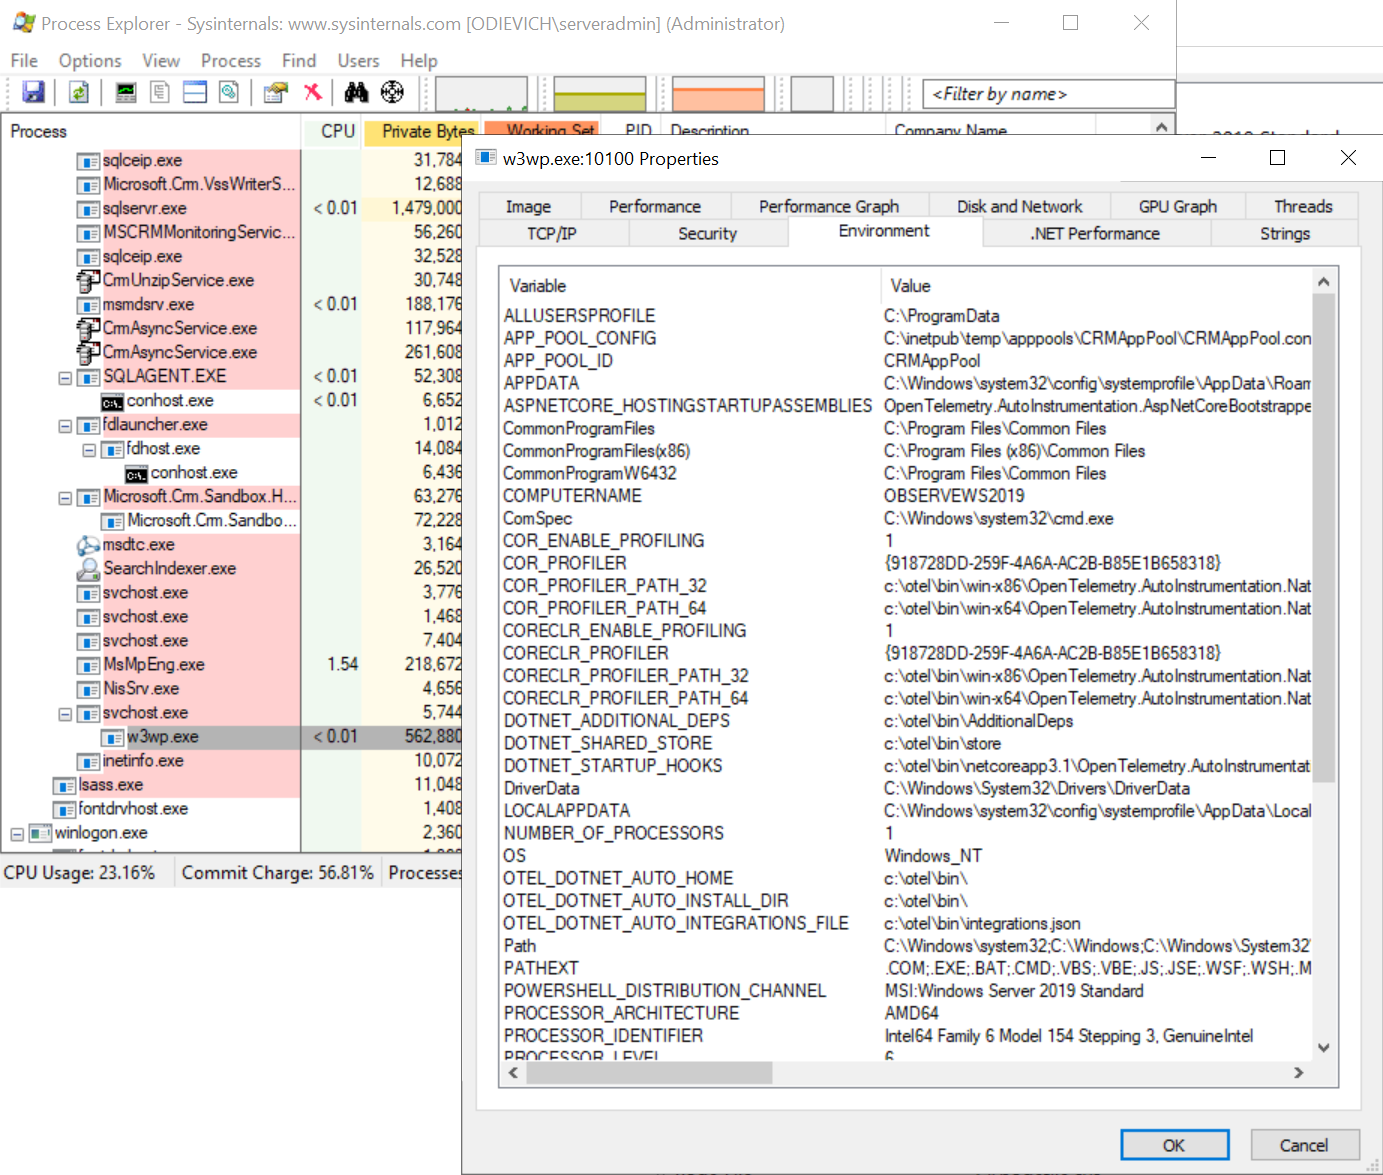Click Cancel in the w3wp.exe properties dialog
Viewport: 1383px width, 1175px height.
pos(1305,1144)
